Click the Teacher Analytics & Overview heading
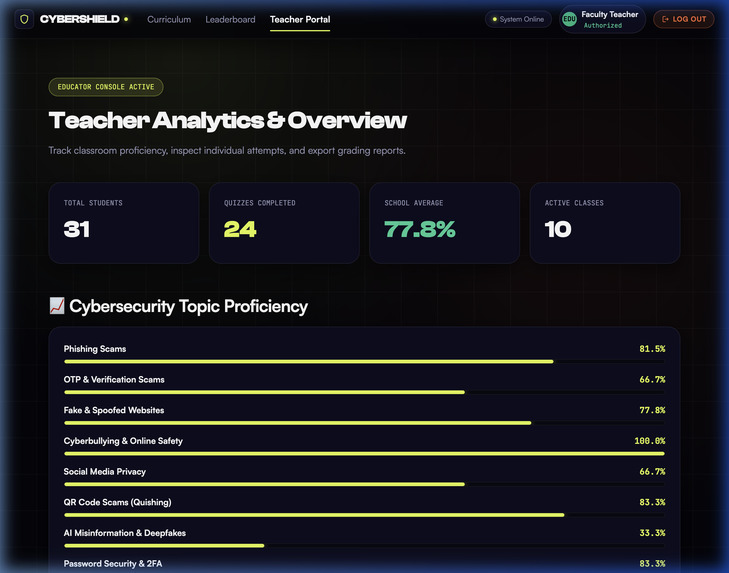Viewport: 729px width, 573px height. (x=228, y=120)
